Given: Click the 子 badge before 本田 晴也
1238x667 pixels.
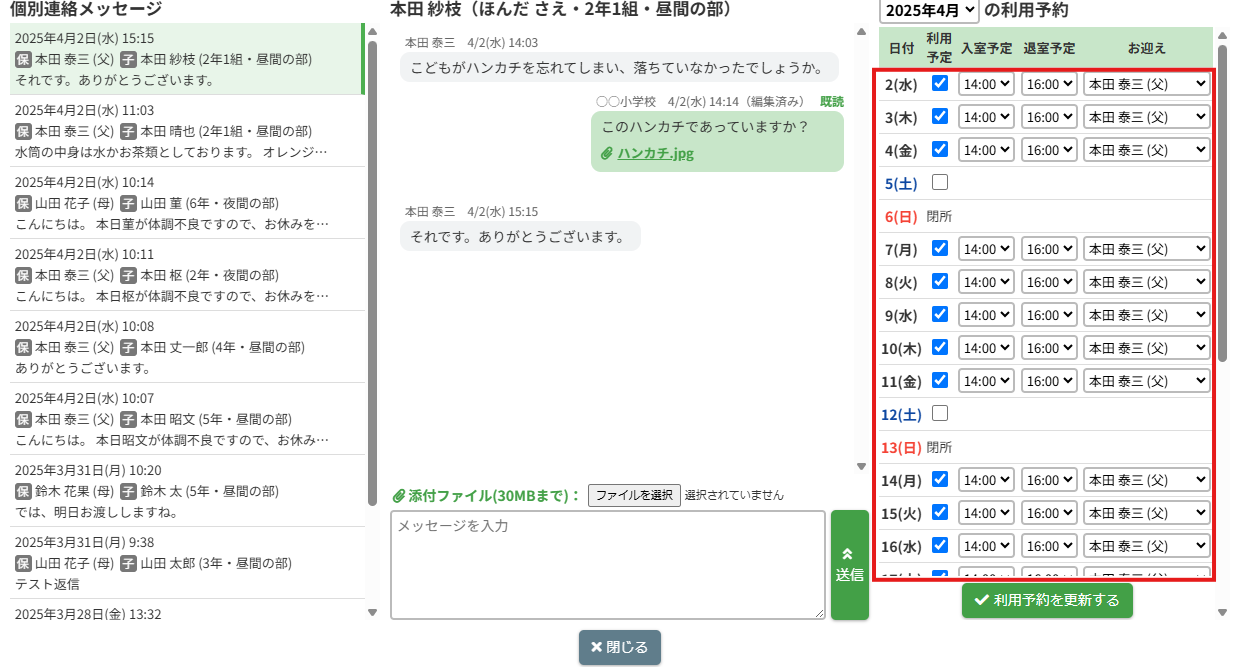Looking at the screenshot, I should (128, 131).
